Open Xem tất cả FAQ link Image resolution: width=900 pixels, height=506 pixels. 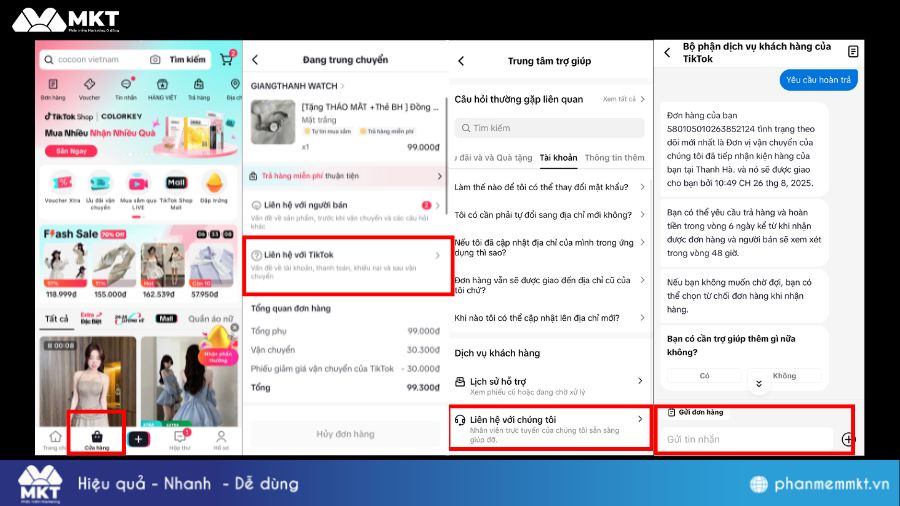point(623,99)
